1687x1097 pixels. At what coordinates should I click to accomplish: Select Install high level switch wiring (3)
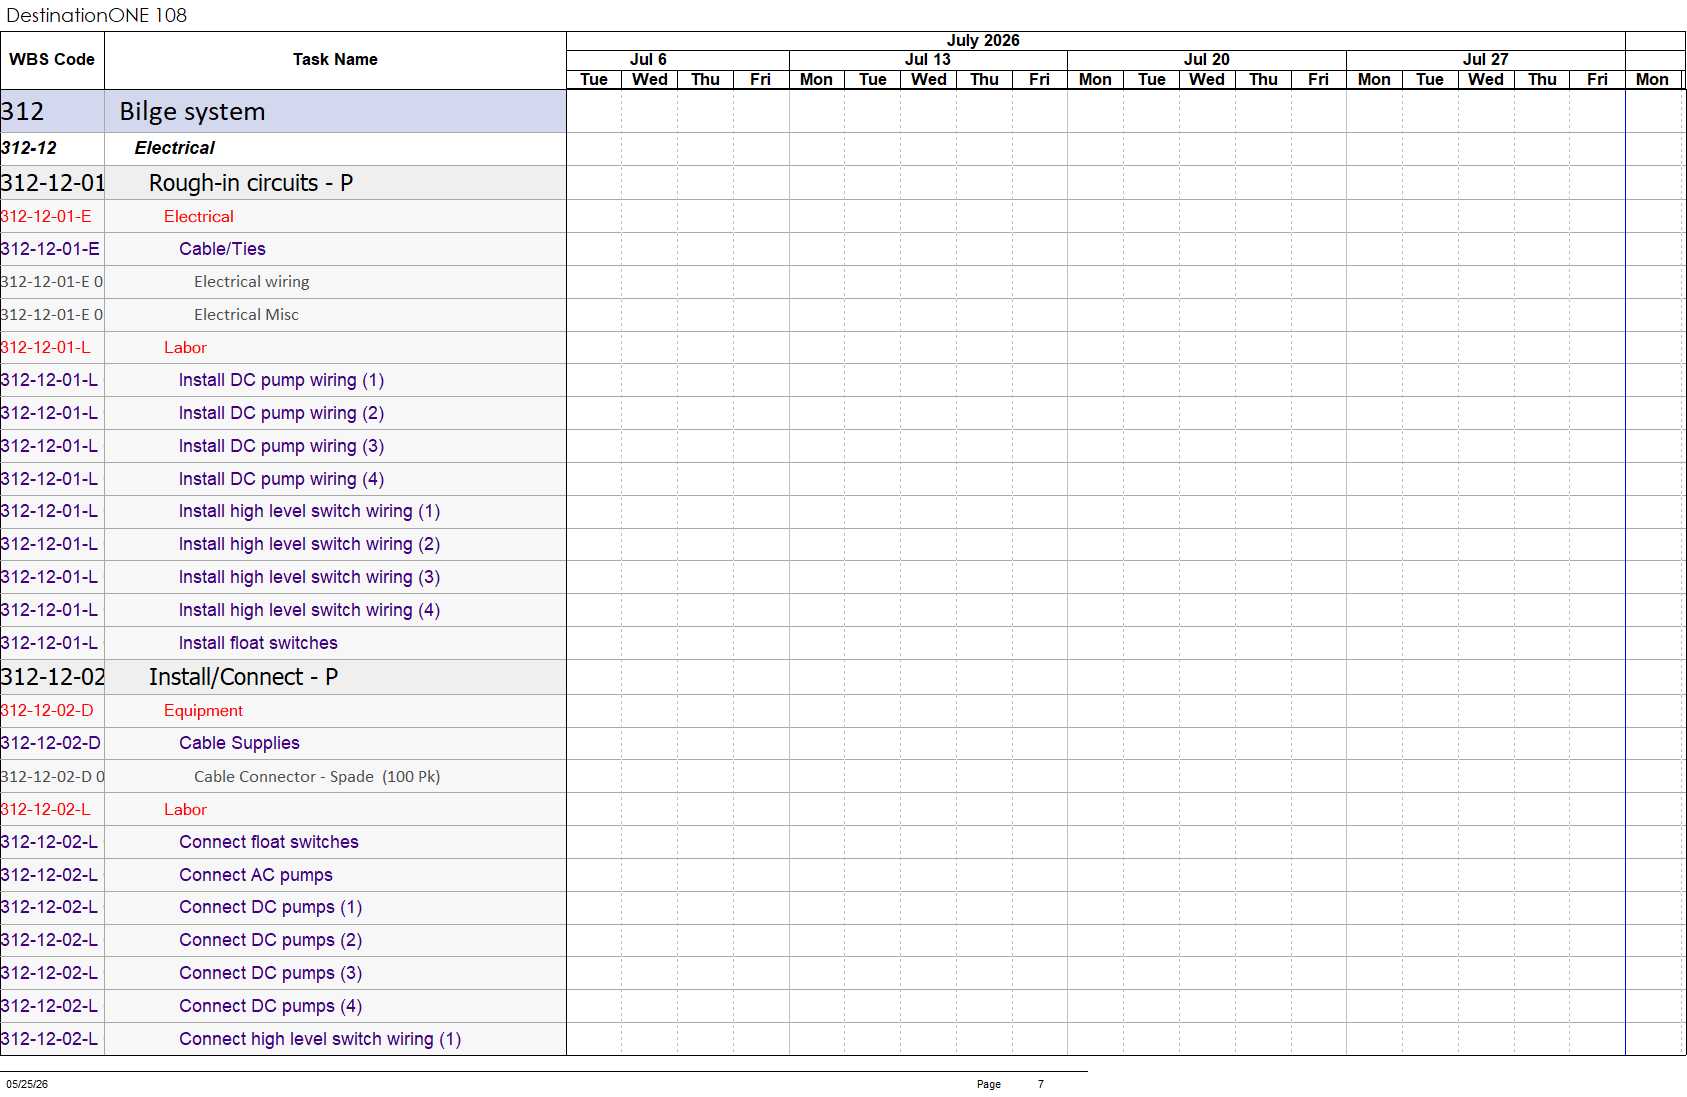tap(283, 577)
